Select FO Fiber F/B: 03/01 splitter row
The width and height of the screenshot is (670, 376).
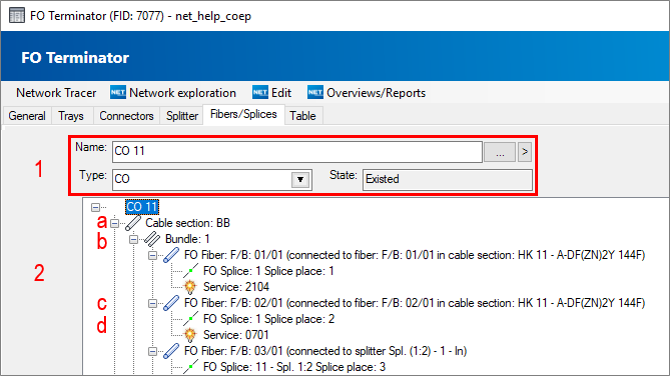[x=325, y=351]
